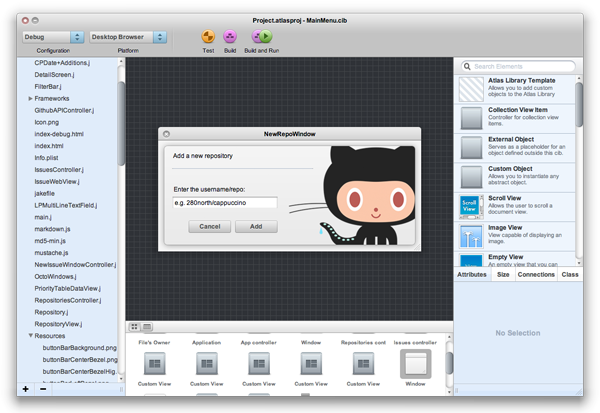
Task: Select buttonBarBackground.png resource
Action: tap(80, 348)
